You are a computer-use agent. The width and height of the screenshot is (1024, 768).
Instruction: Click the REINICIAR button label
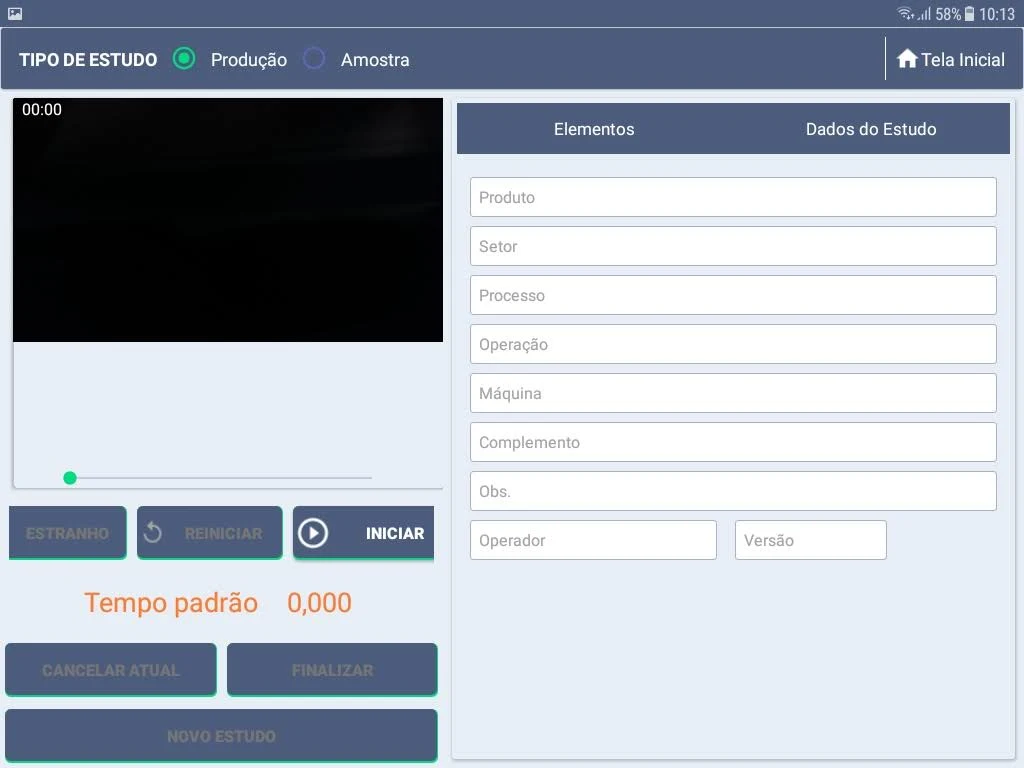pyautogui.click(x=223, y=534)
